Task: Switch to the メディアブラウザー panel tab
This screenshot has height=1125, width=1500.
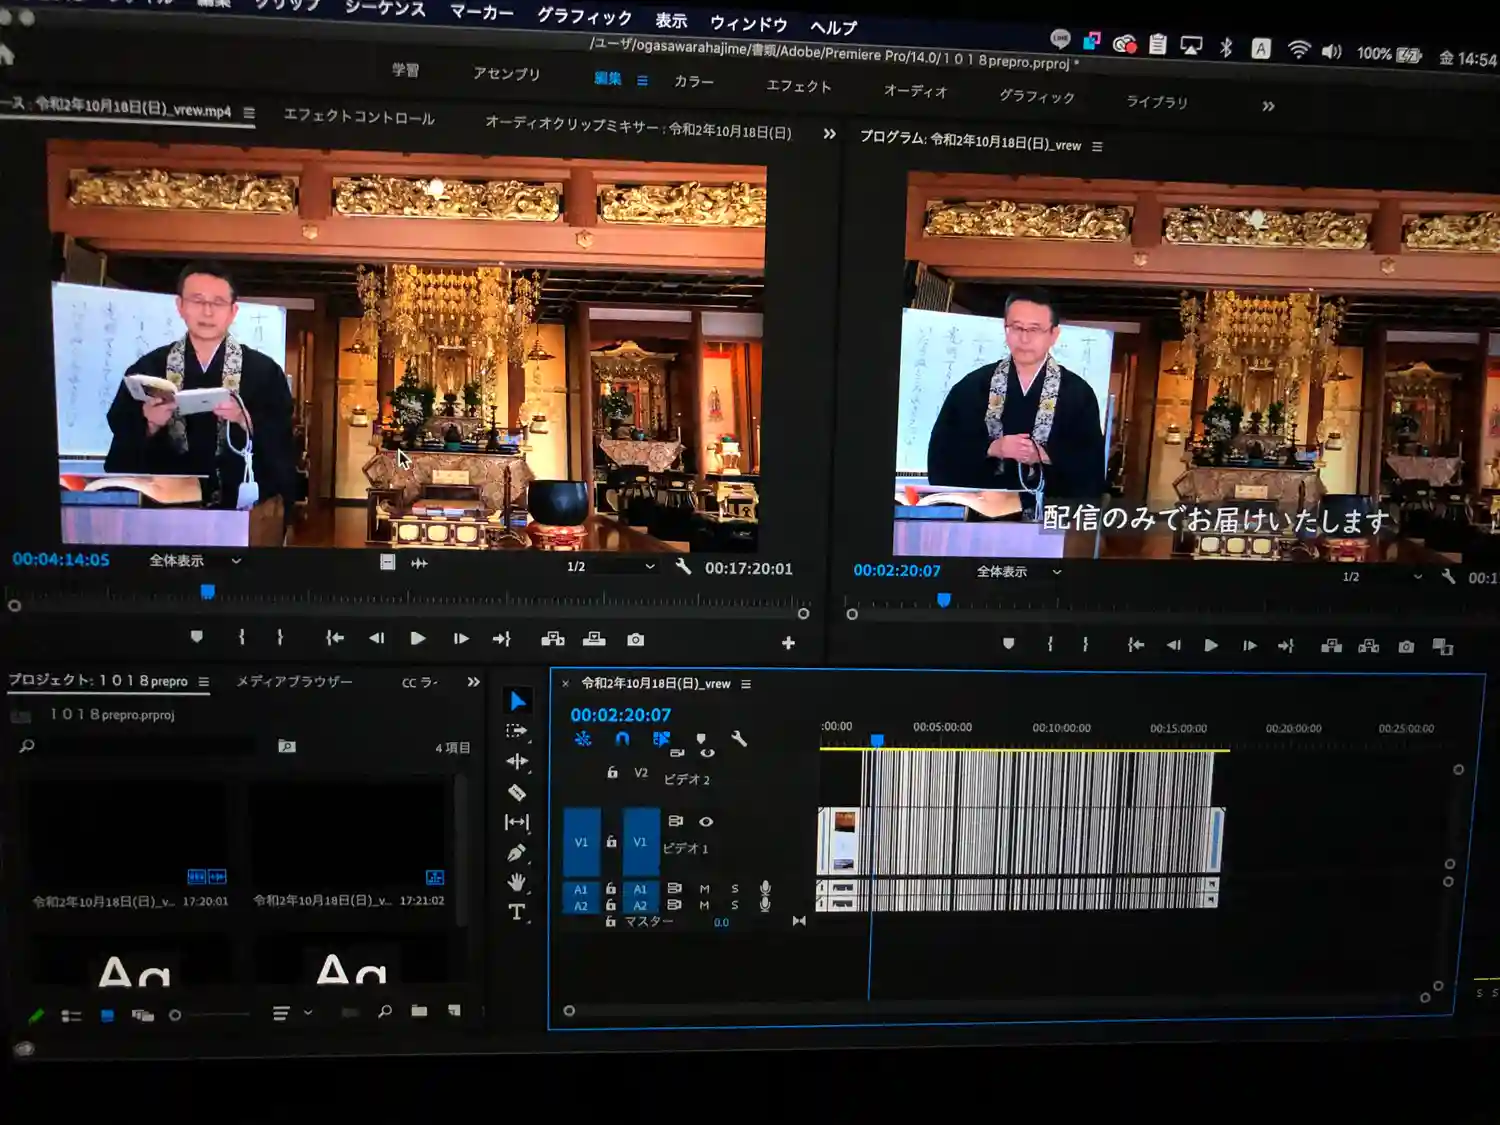Action: pyautogui.click(x=294, y=681)
